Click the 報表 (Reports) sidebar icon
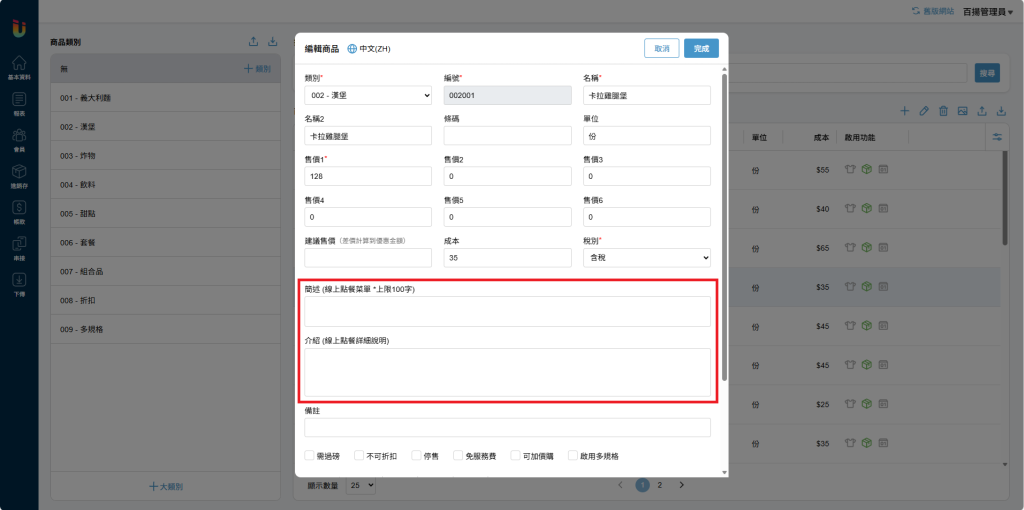1024x510 pixels. [x=19, y=101]
